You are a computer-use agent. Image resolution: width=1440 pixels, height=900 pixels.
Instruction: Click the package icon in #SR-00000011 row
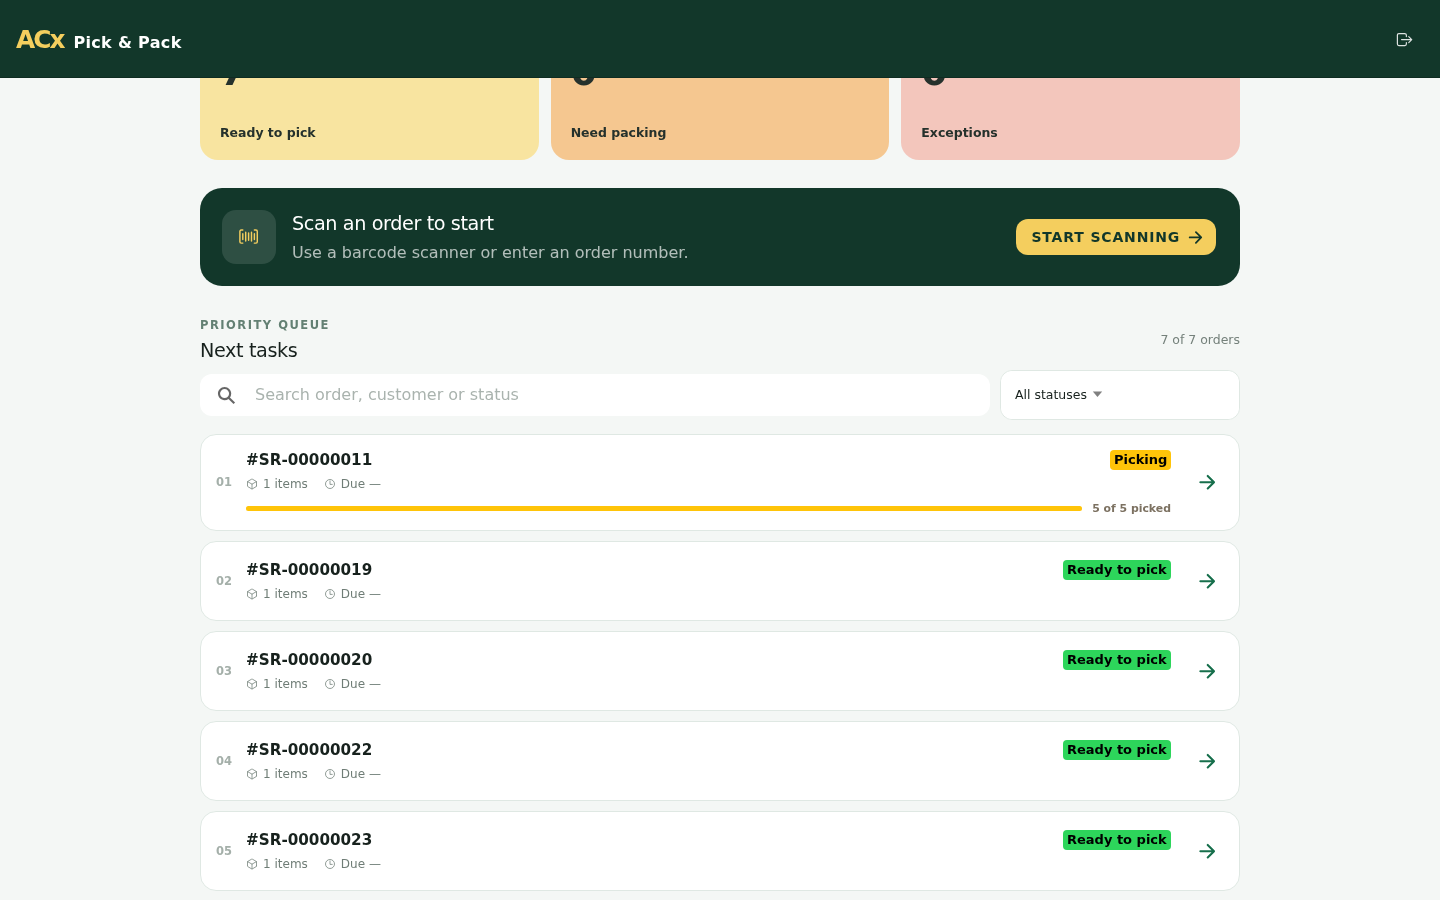(x=252, y=484)
